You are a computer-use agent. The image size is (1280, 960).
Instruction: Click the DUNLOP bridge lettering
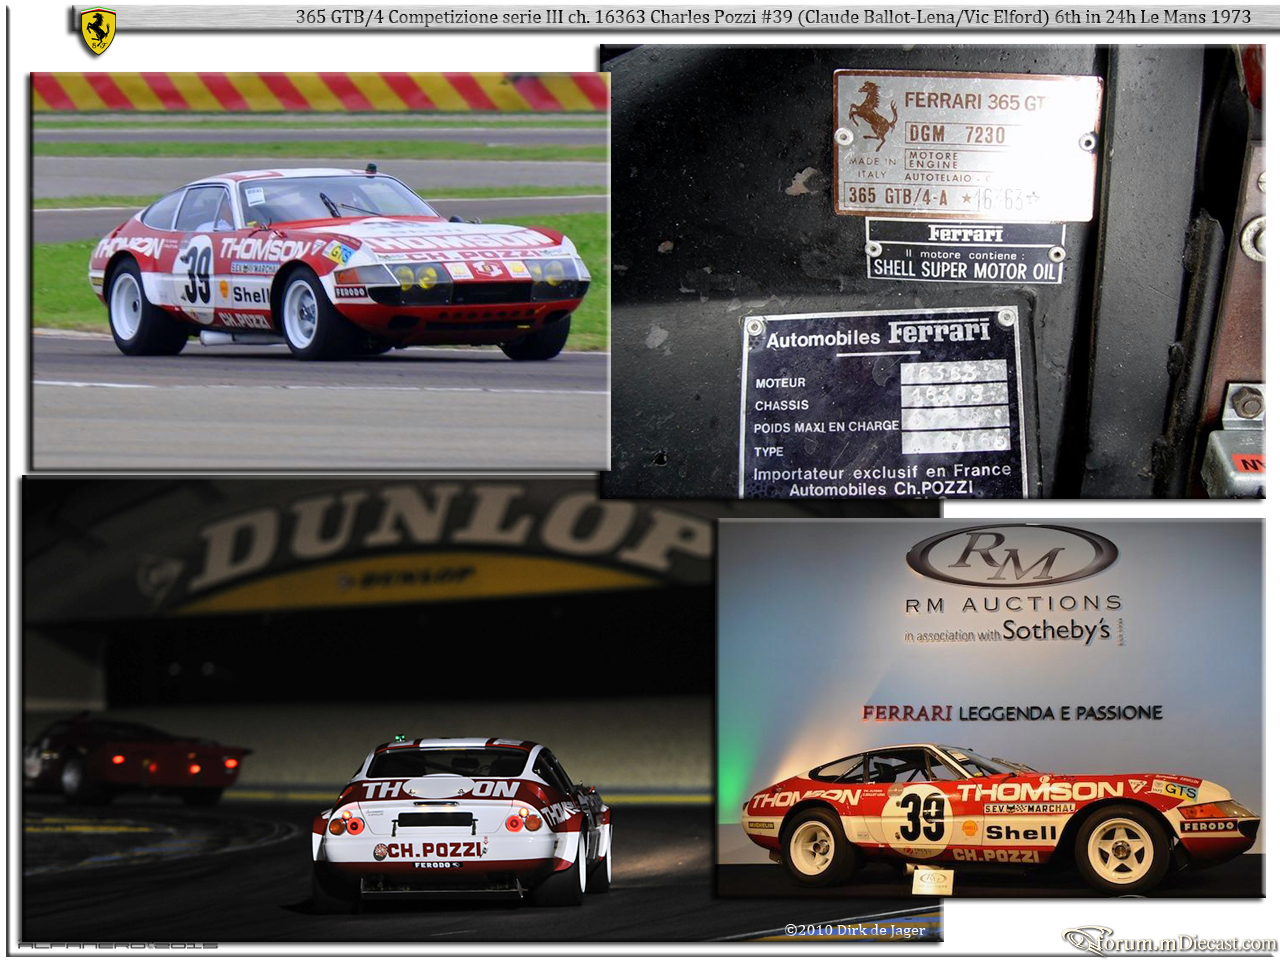click(450, 540)
